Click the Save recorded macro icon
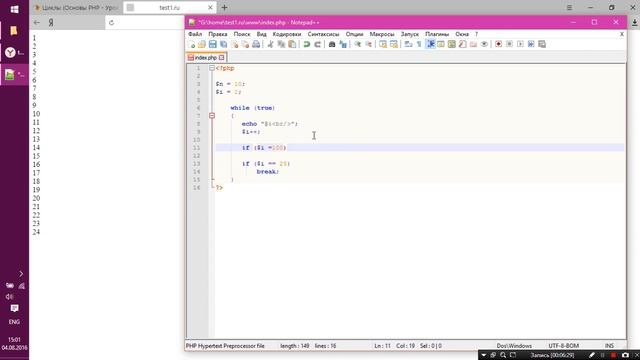Image resolution: width=640 pixels, height=360 pixels. 542,44
